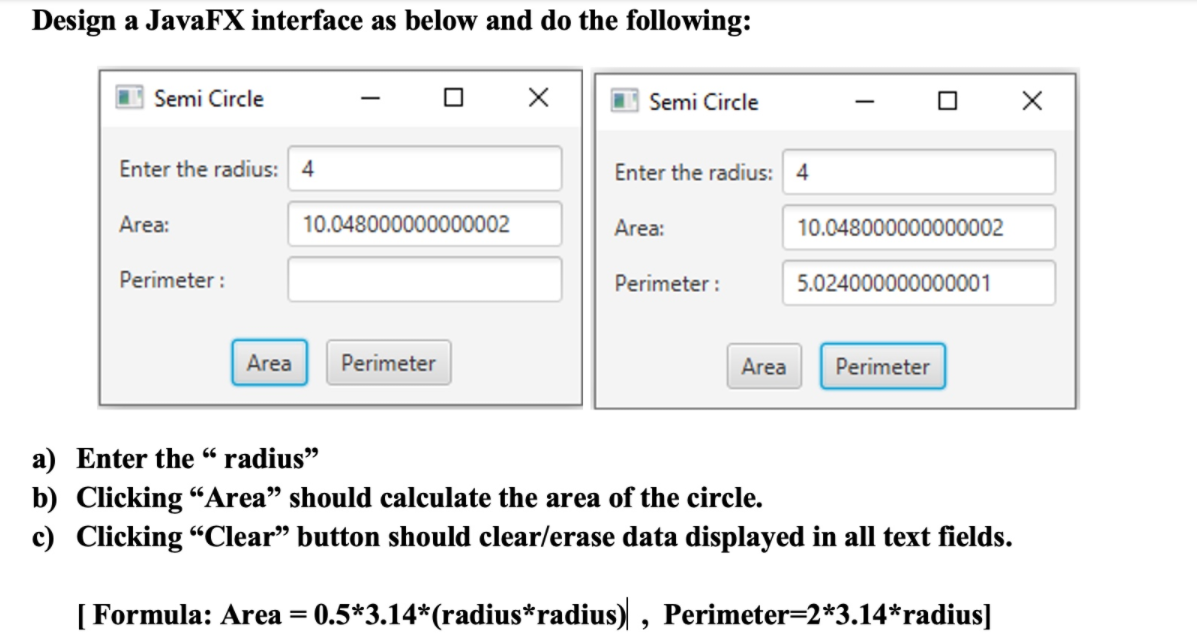The width and height of the screenshot is (1197, 641).
Task: Click the empty Perimeter field in the left window
Action: 424,280
